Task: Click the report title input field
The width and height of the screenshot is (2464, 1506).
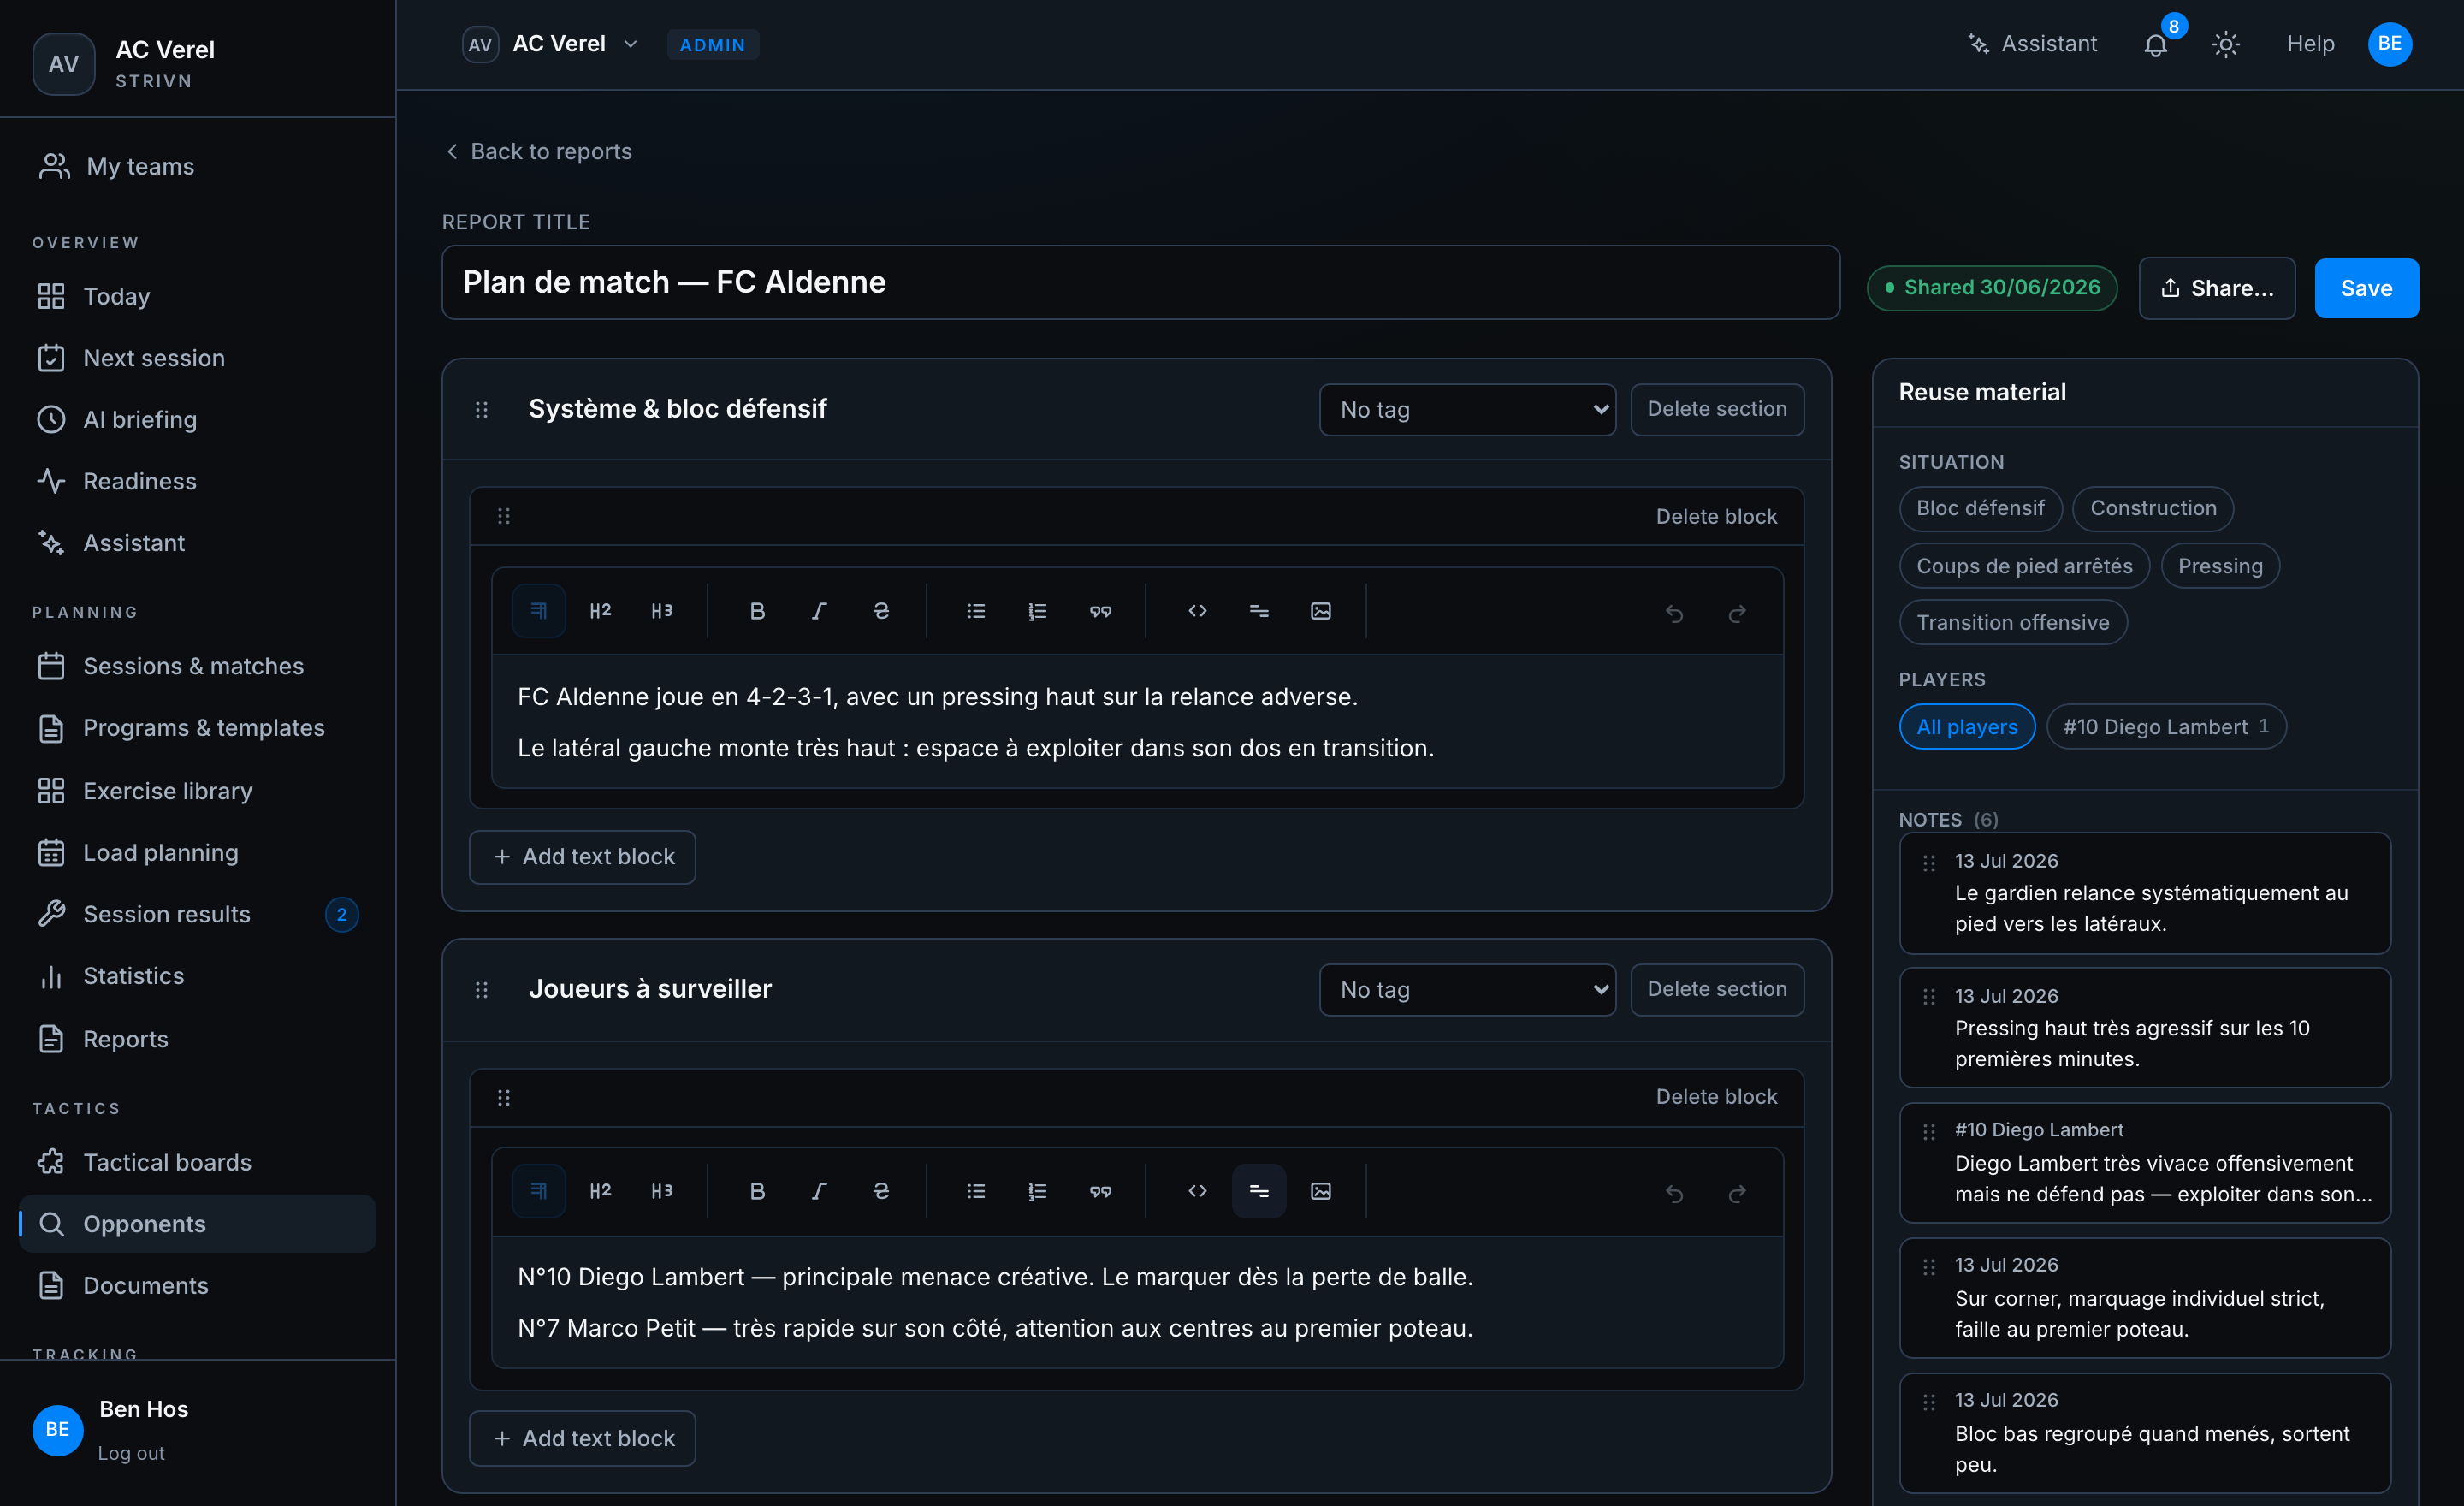Action: click(x=1140, y=282)
